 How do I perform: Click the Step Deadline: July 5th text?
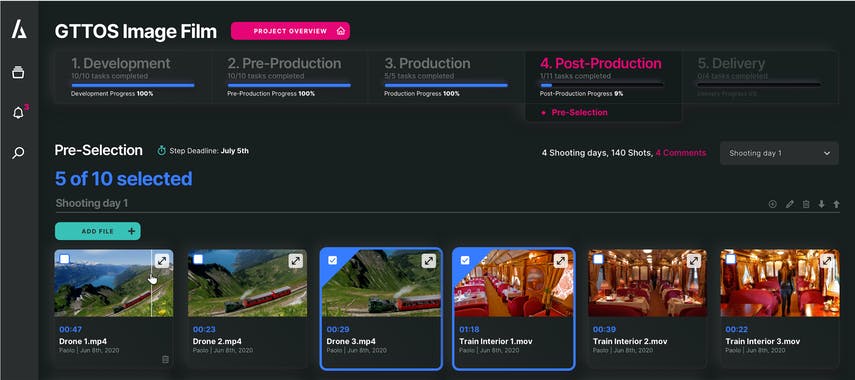(x=209, y=150)
